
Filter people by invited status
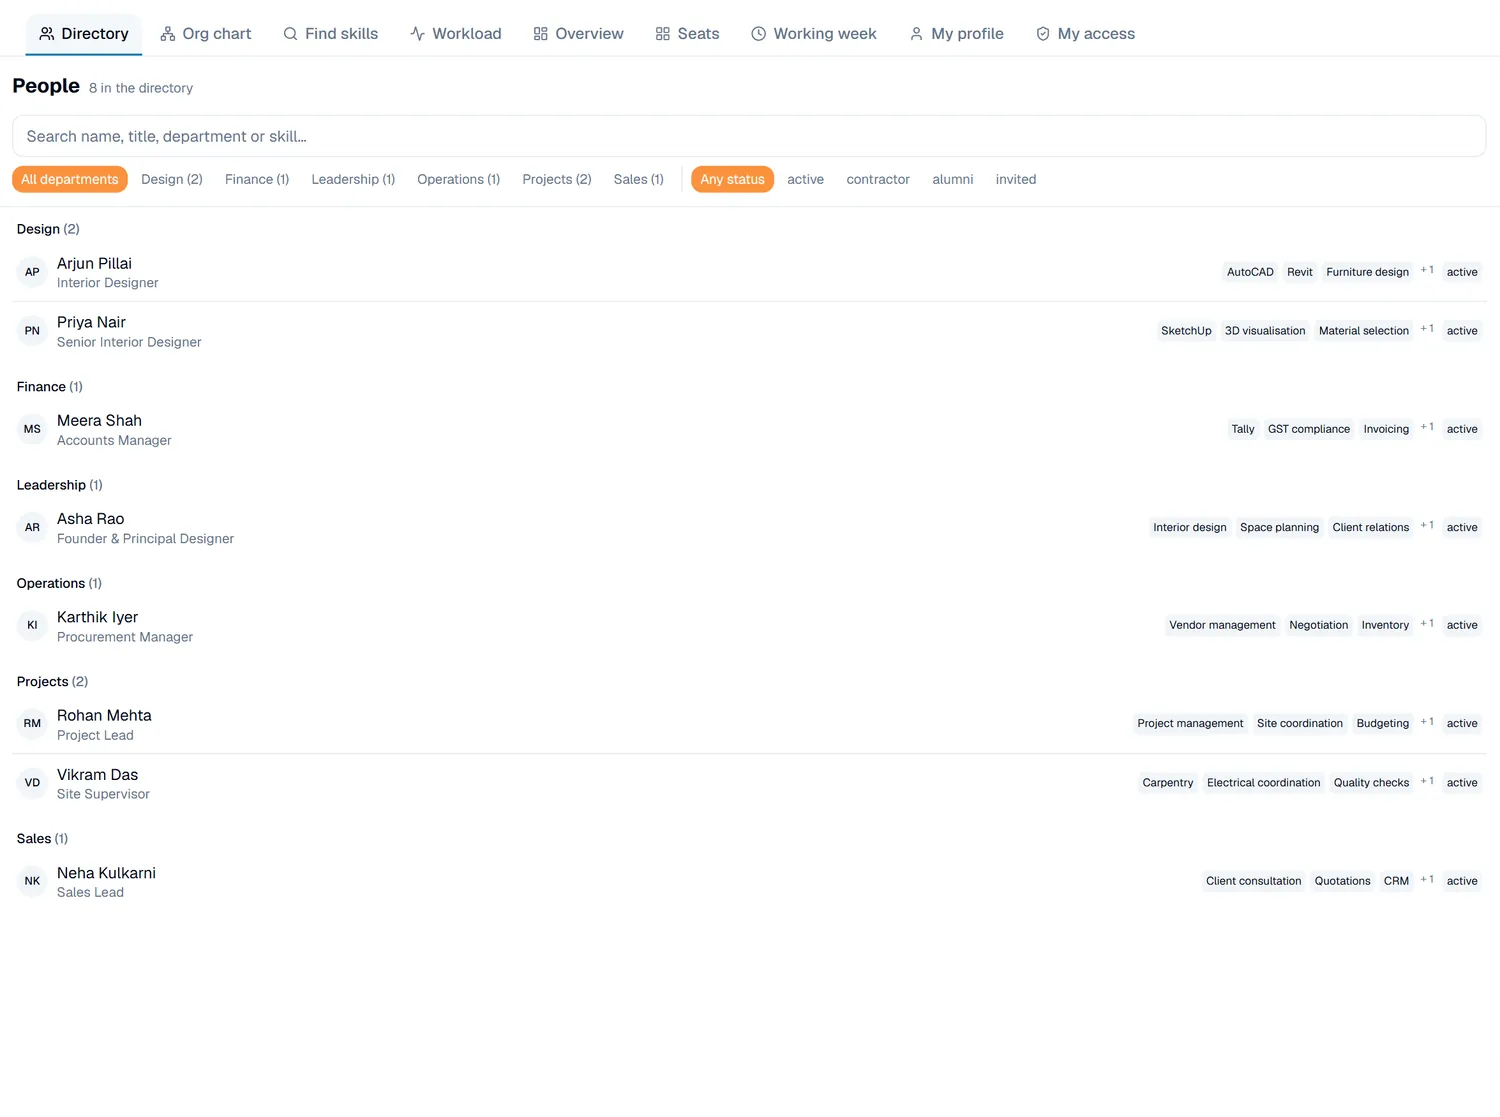1016,179
